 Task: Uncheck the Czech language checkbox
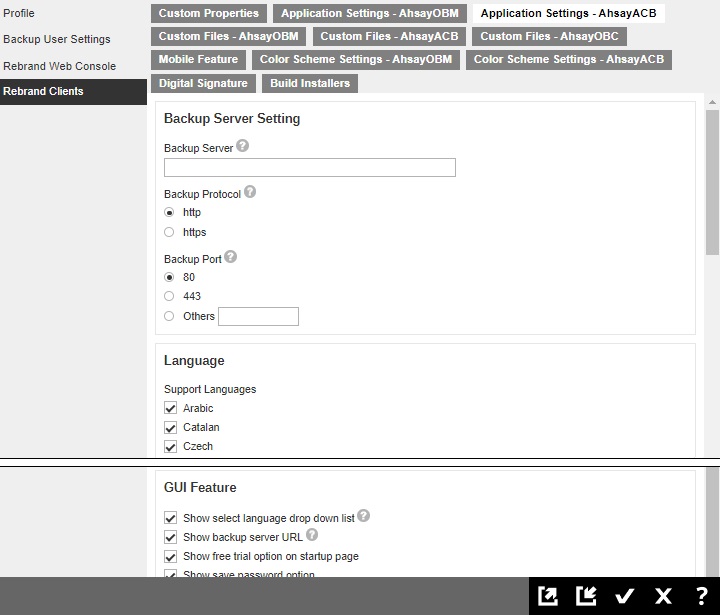[x=170, y=446]
